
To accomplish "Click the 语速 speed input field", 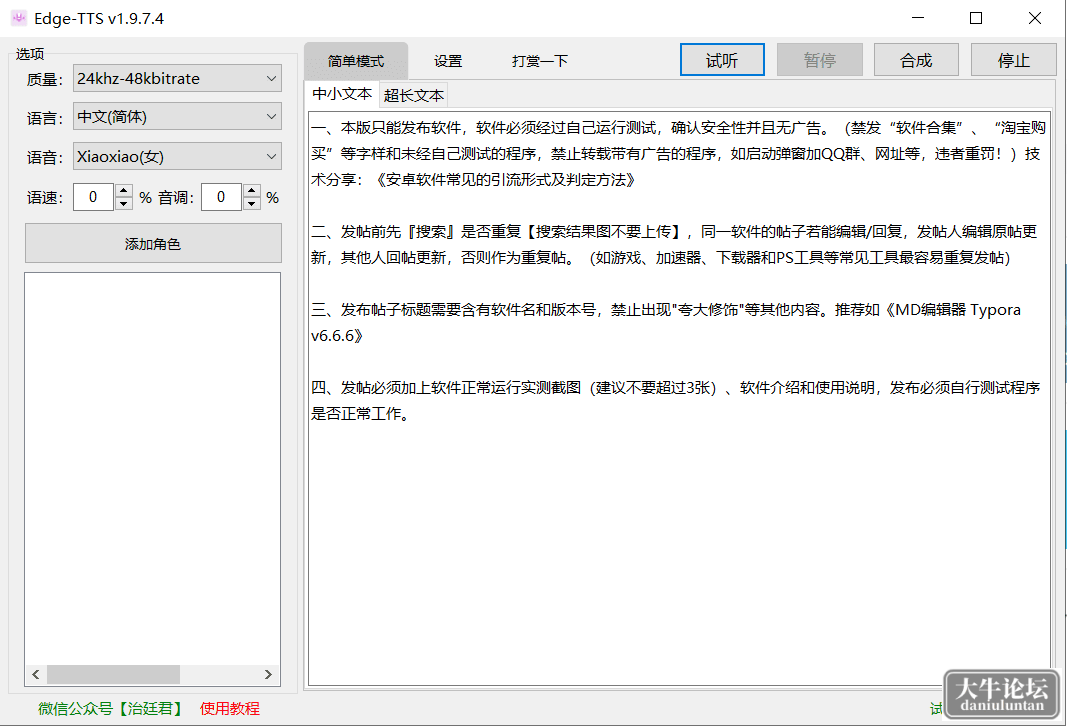I will tap(94, 197).
